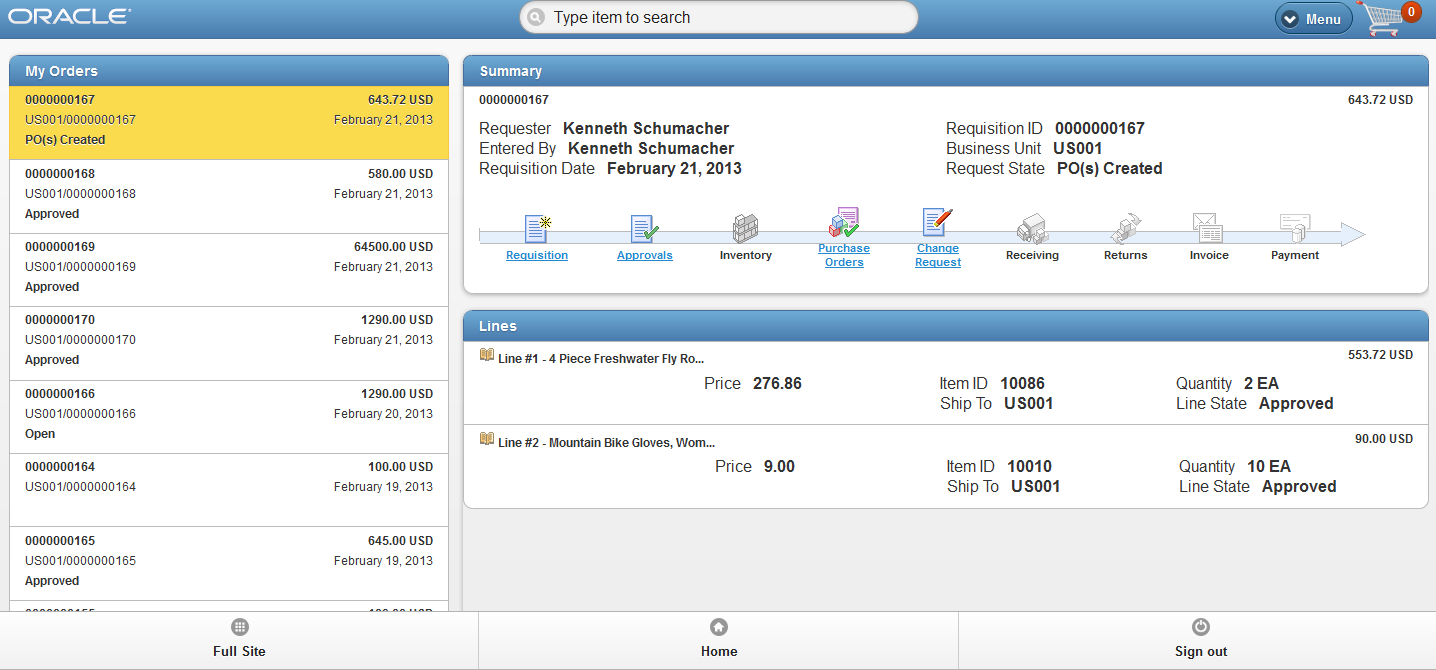Click the Sign out power icon

click(1201, 627)
